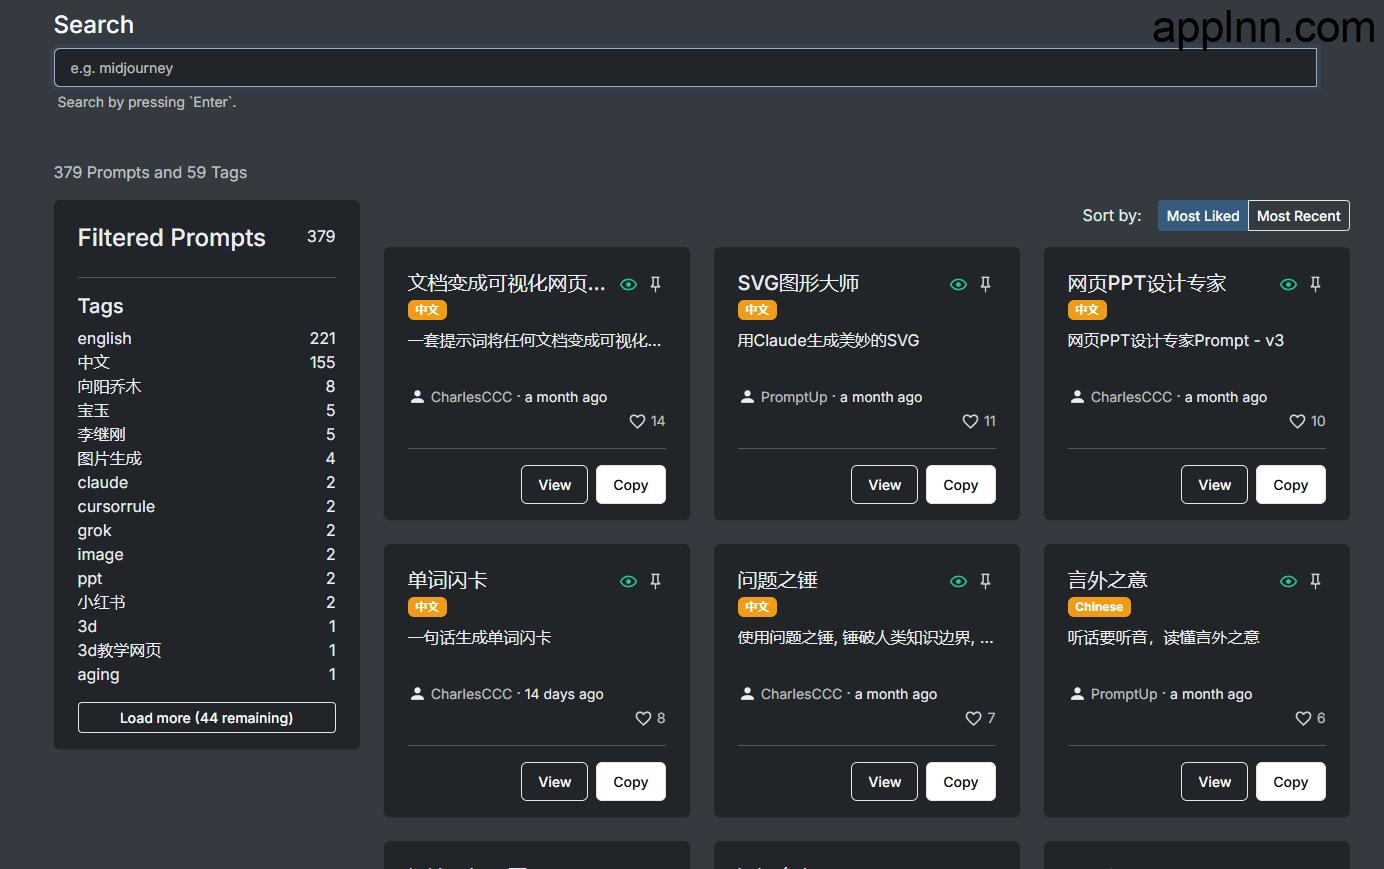This screenshot has height=869, width=1384.
Task: Pin the 单词闪卡 prompt card
Action: click(656, 581)
